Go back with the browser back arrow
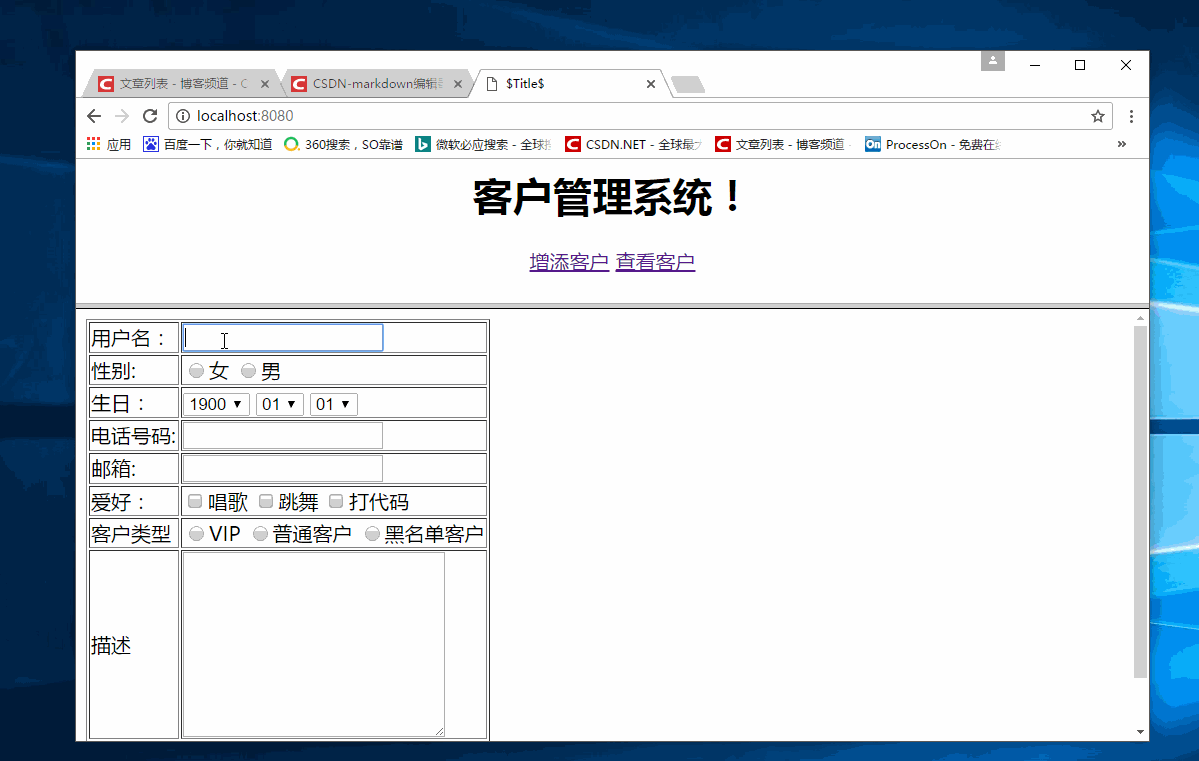Viewport: 1199px width, 761px height. (x=94, y=115)
